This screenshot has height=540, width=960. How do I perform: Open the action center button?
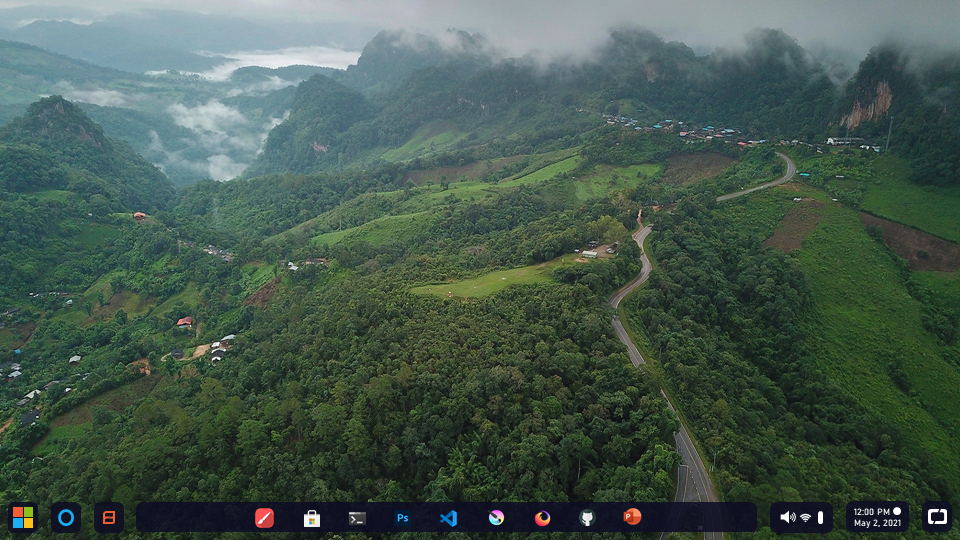click(937, 517)
